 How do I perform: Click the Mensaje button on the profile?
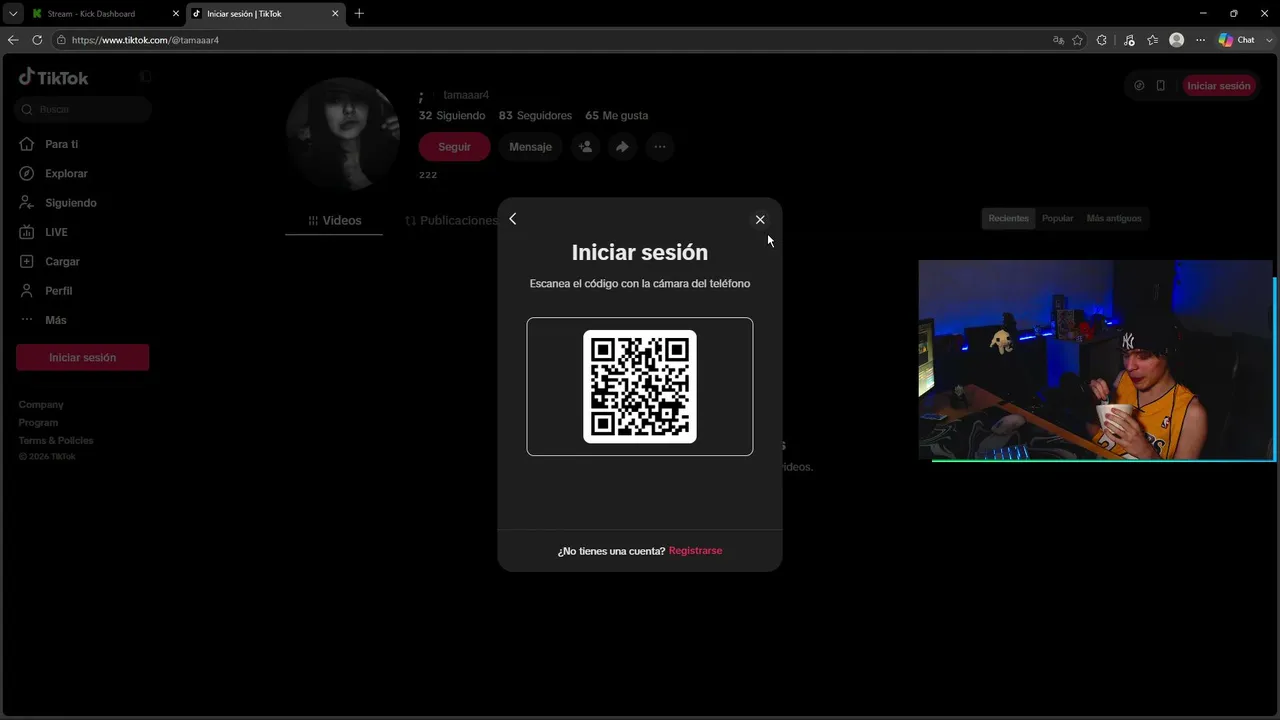(x=530, y=147)
